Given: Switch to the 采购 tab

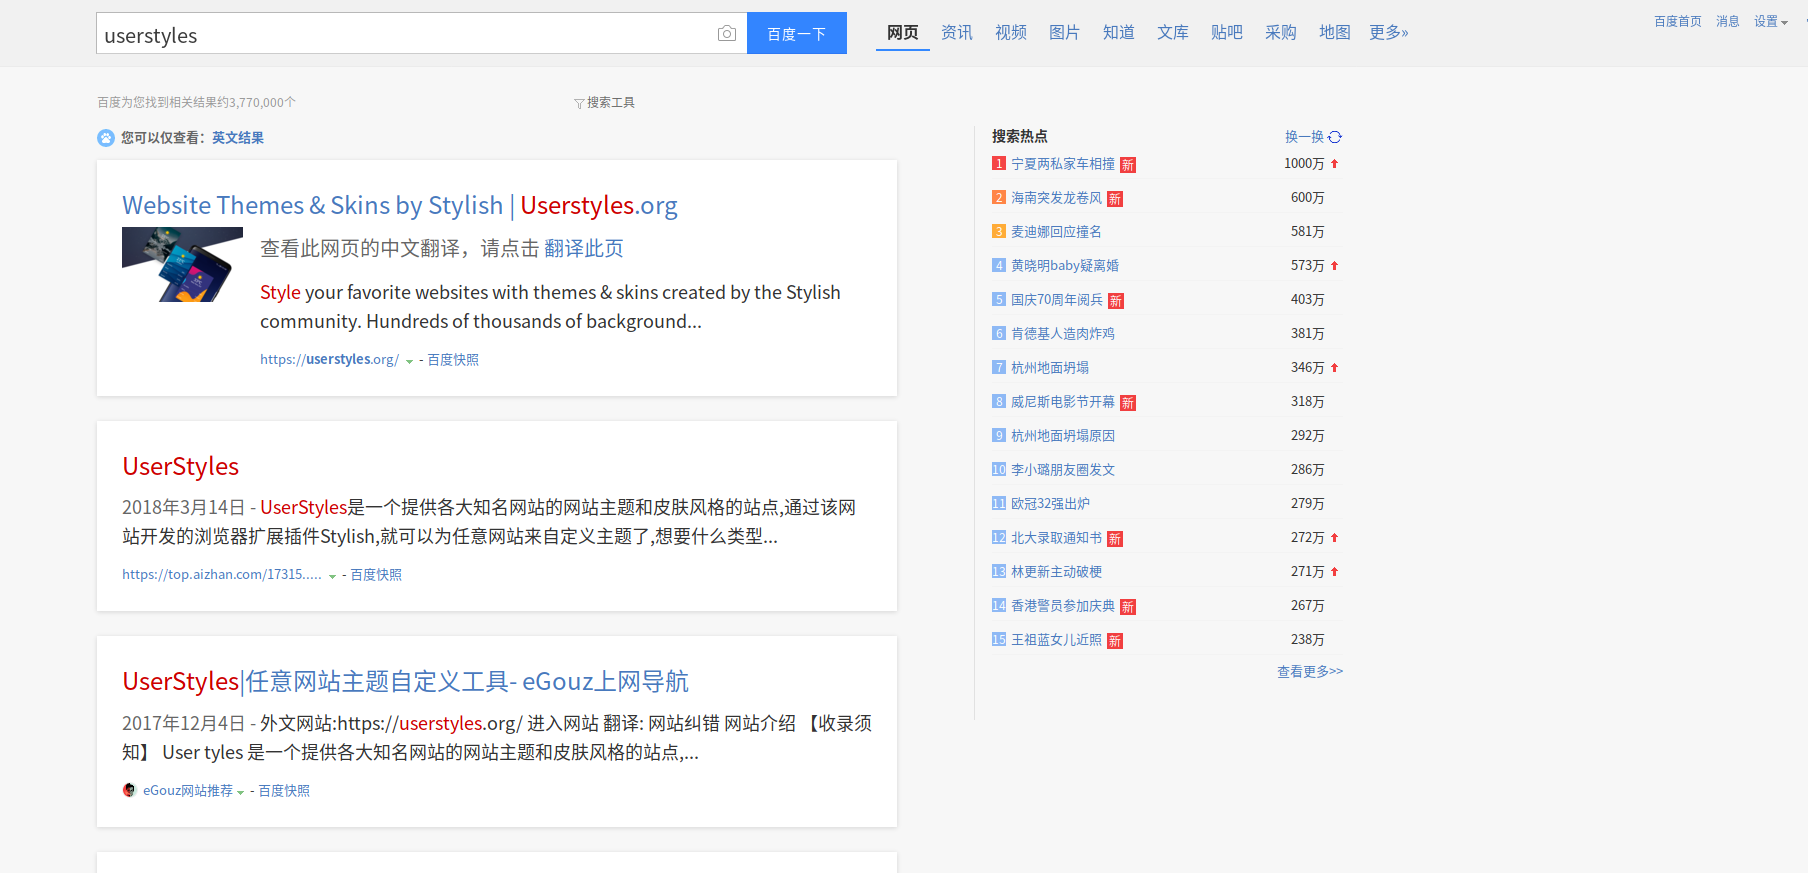Looking at the screenshot, I should click(x=1281, y=33).
